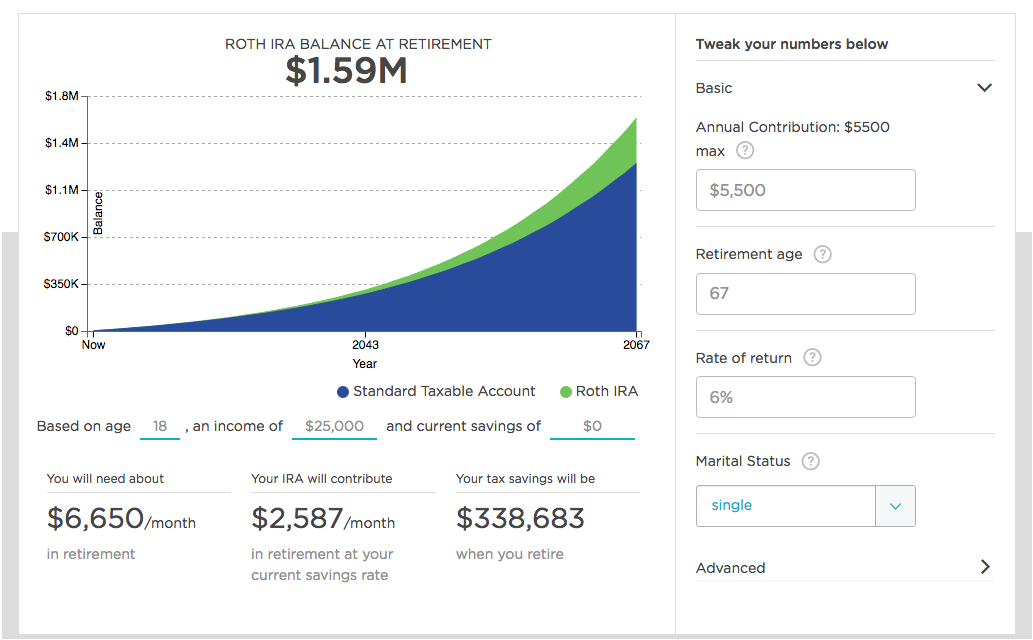The height and width of the screenshot is (640, 1033).
Task: Click the Marital Status question mark icon
Action: pyautogui.click(x=811, y=461)
